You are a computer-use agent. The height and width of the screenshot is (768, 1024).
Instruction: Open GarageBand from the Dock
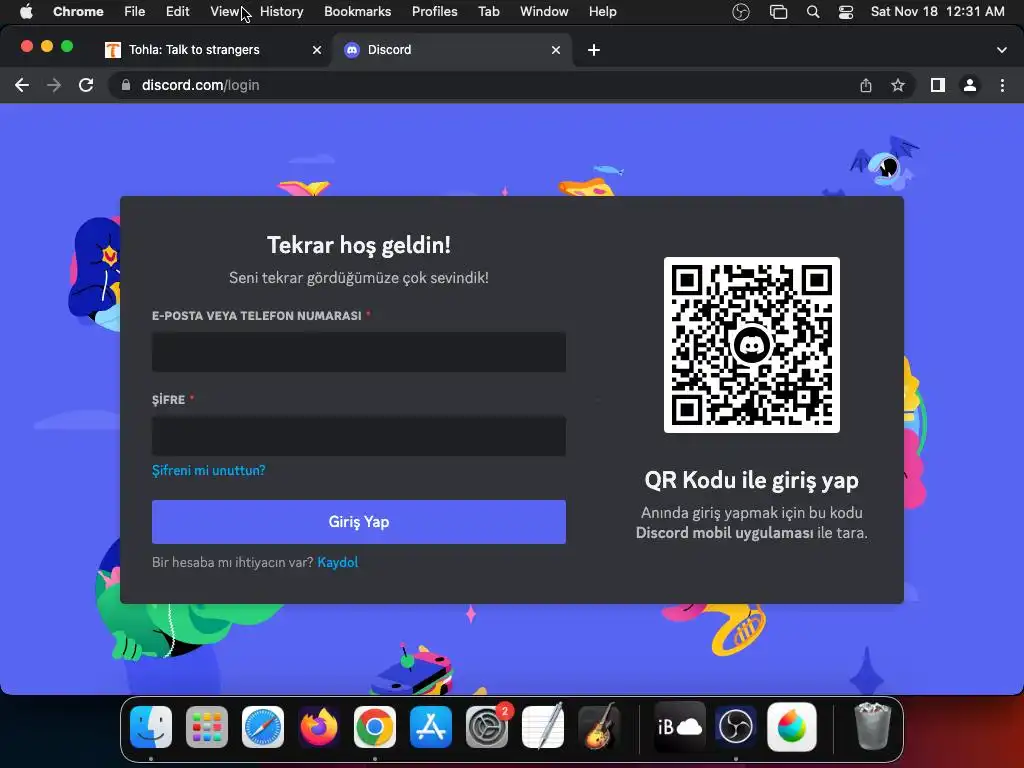tap(599, 727)
